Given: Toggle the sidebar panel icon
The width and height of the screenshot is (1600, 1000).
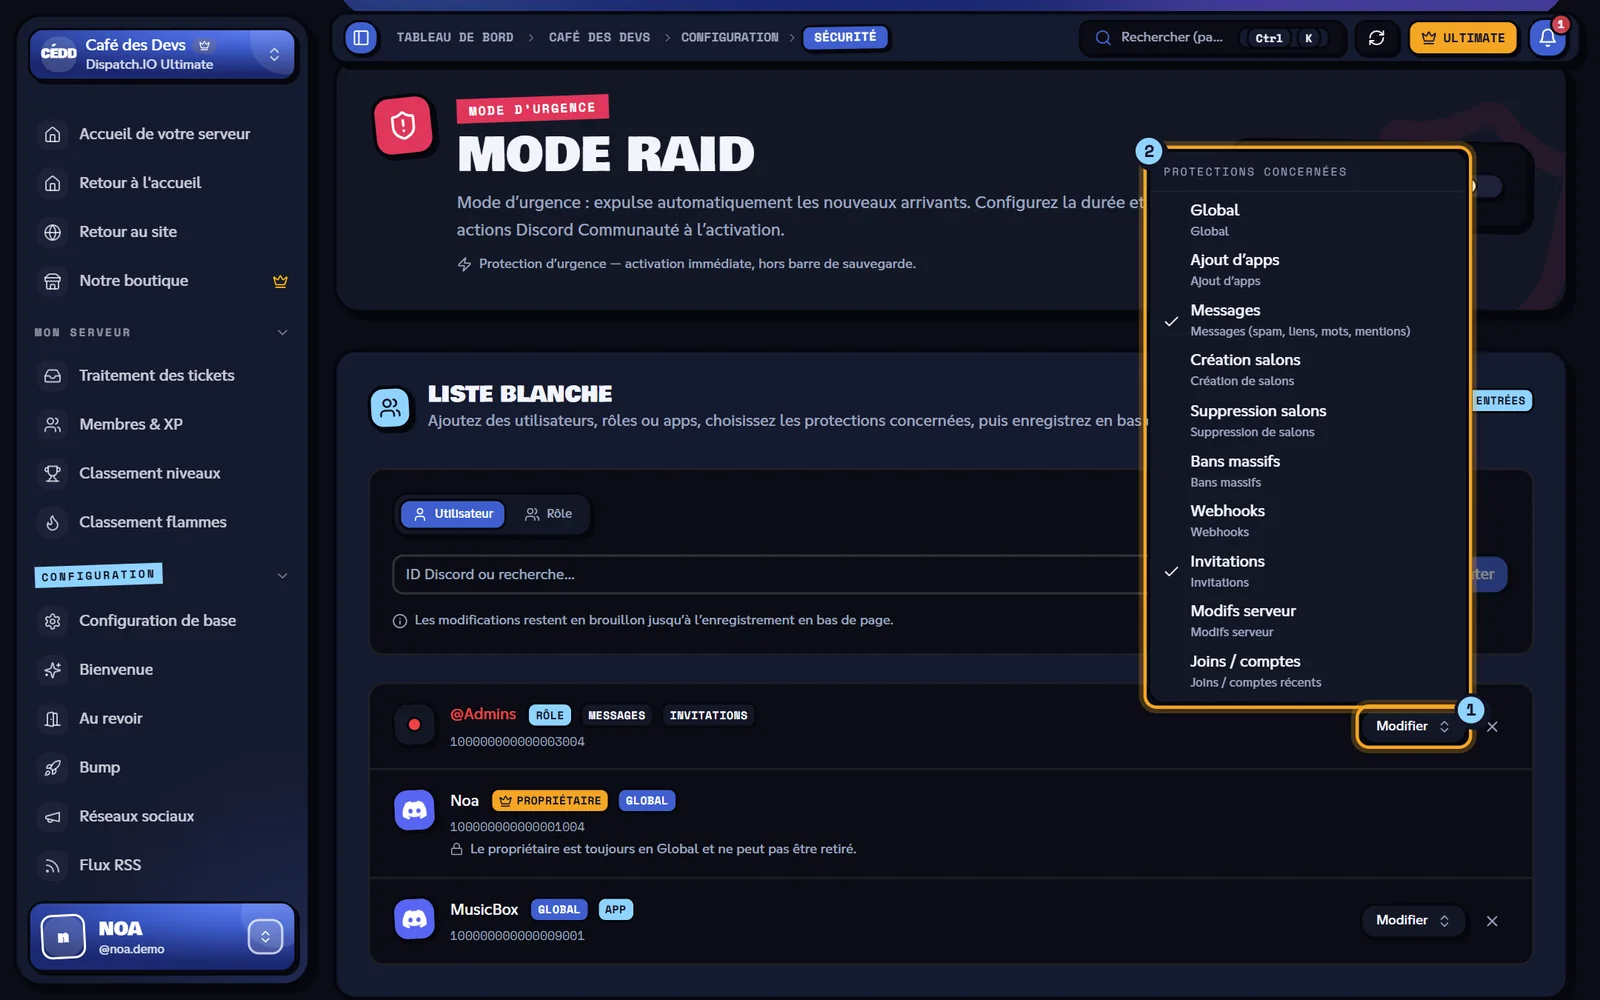Looking at the screenshot, I should click(361, 38).
